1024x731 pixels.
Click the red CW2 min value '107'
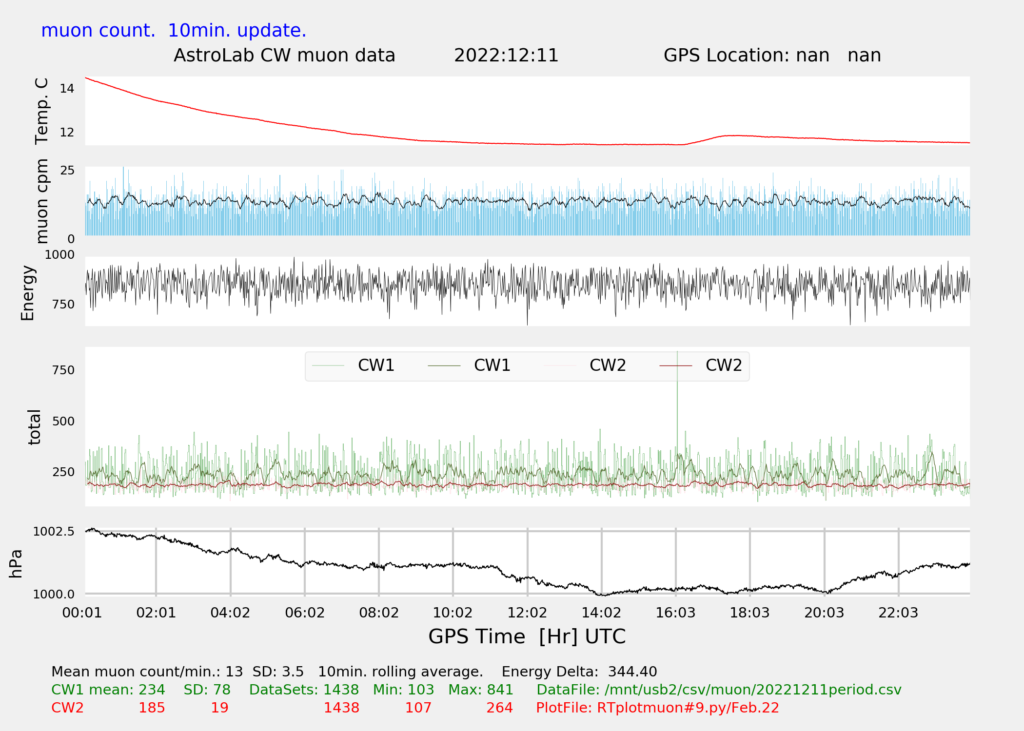click(x=418, y=708)
